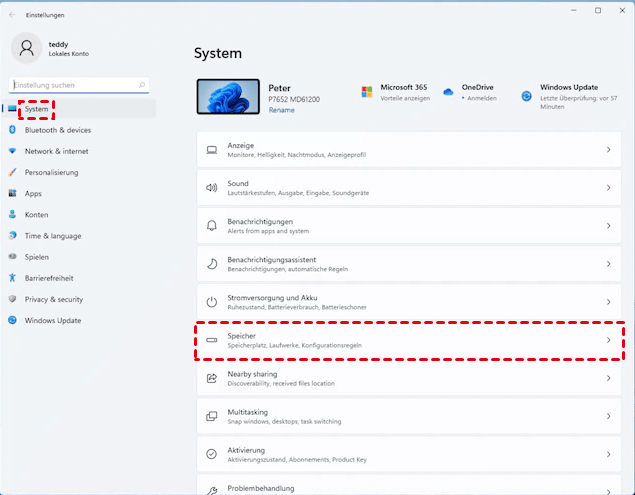Open Time & language section
Screen dimensions: 635x495
53,236
